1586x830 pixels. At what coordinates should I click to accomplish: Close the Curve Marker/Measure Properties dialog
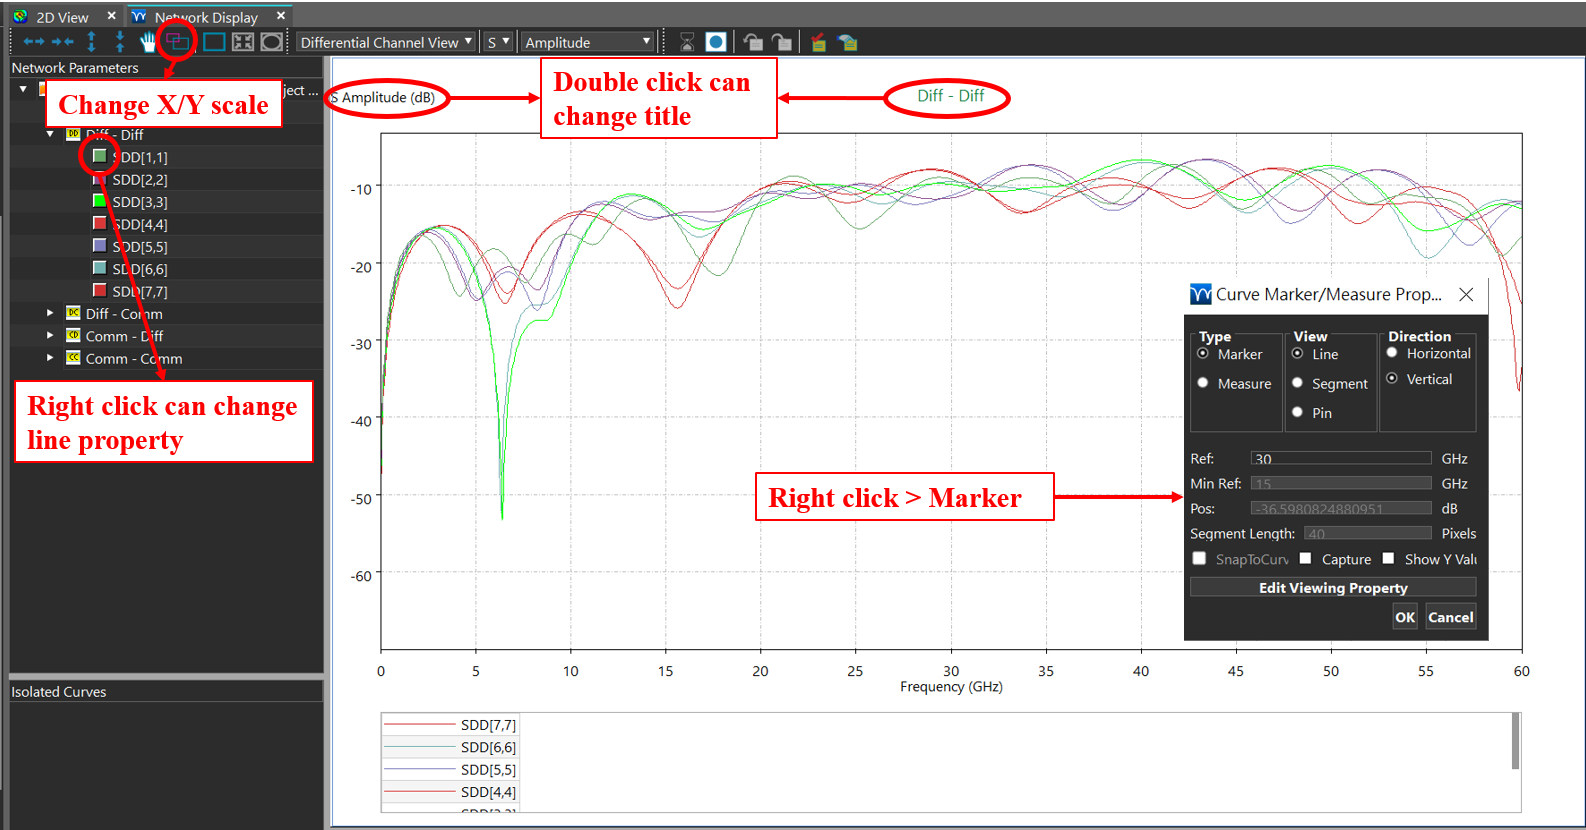pyautogui.click(x=1466, y=294)
